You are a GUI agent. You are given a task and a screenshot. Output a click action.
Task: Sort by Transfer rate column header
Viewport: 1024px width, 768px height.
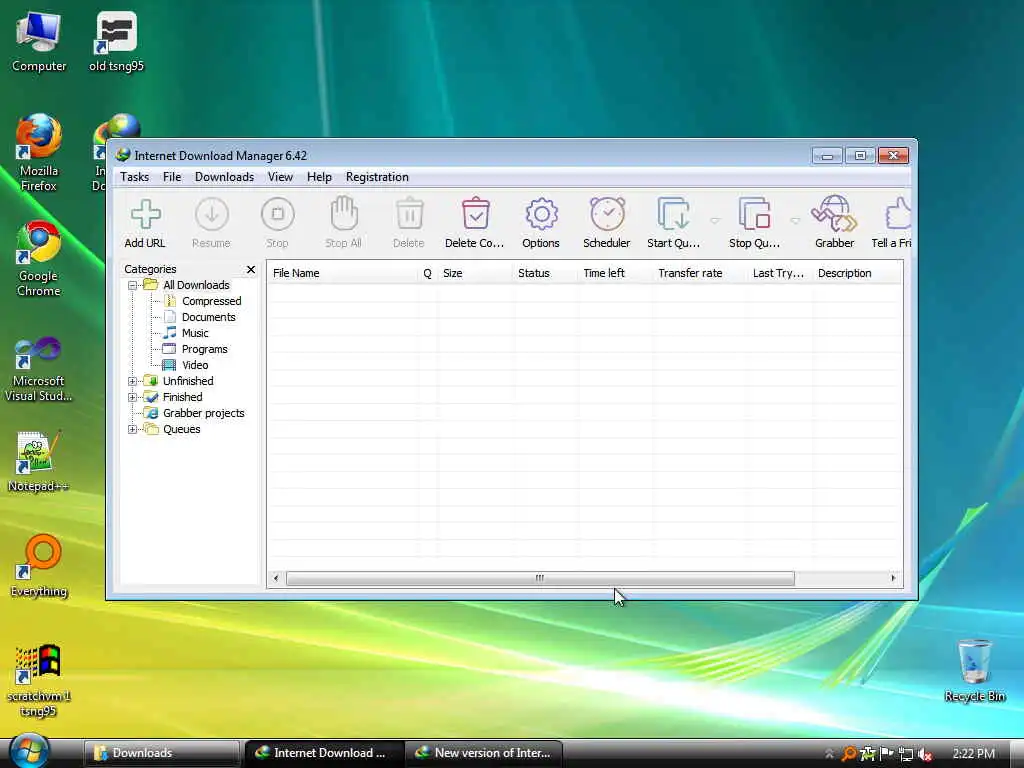(x=700, y=273)
